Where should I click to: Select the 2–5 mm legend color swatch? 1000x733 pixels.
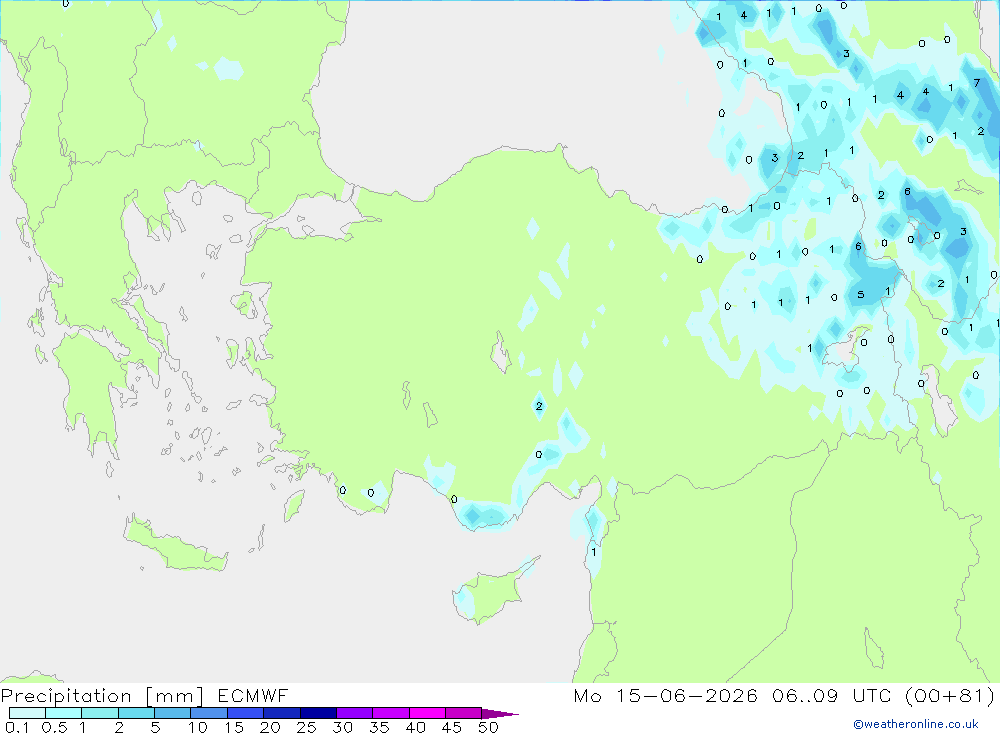click(x=136, y=713)
